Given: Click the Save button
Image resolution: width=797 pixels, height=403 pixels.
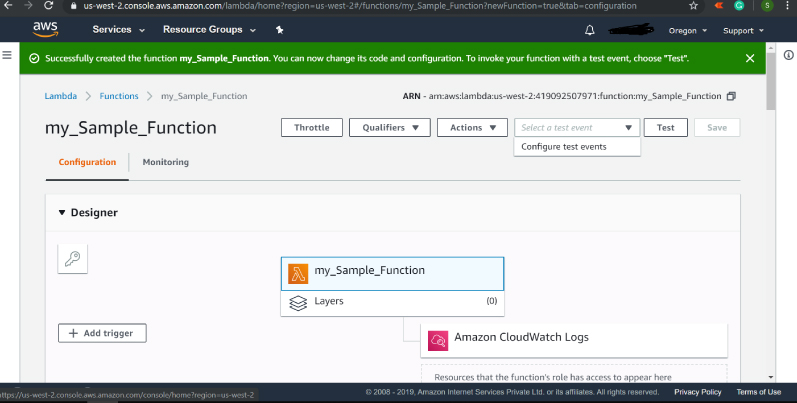Looking at the screenshot, I should click(x=717, y=128).
